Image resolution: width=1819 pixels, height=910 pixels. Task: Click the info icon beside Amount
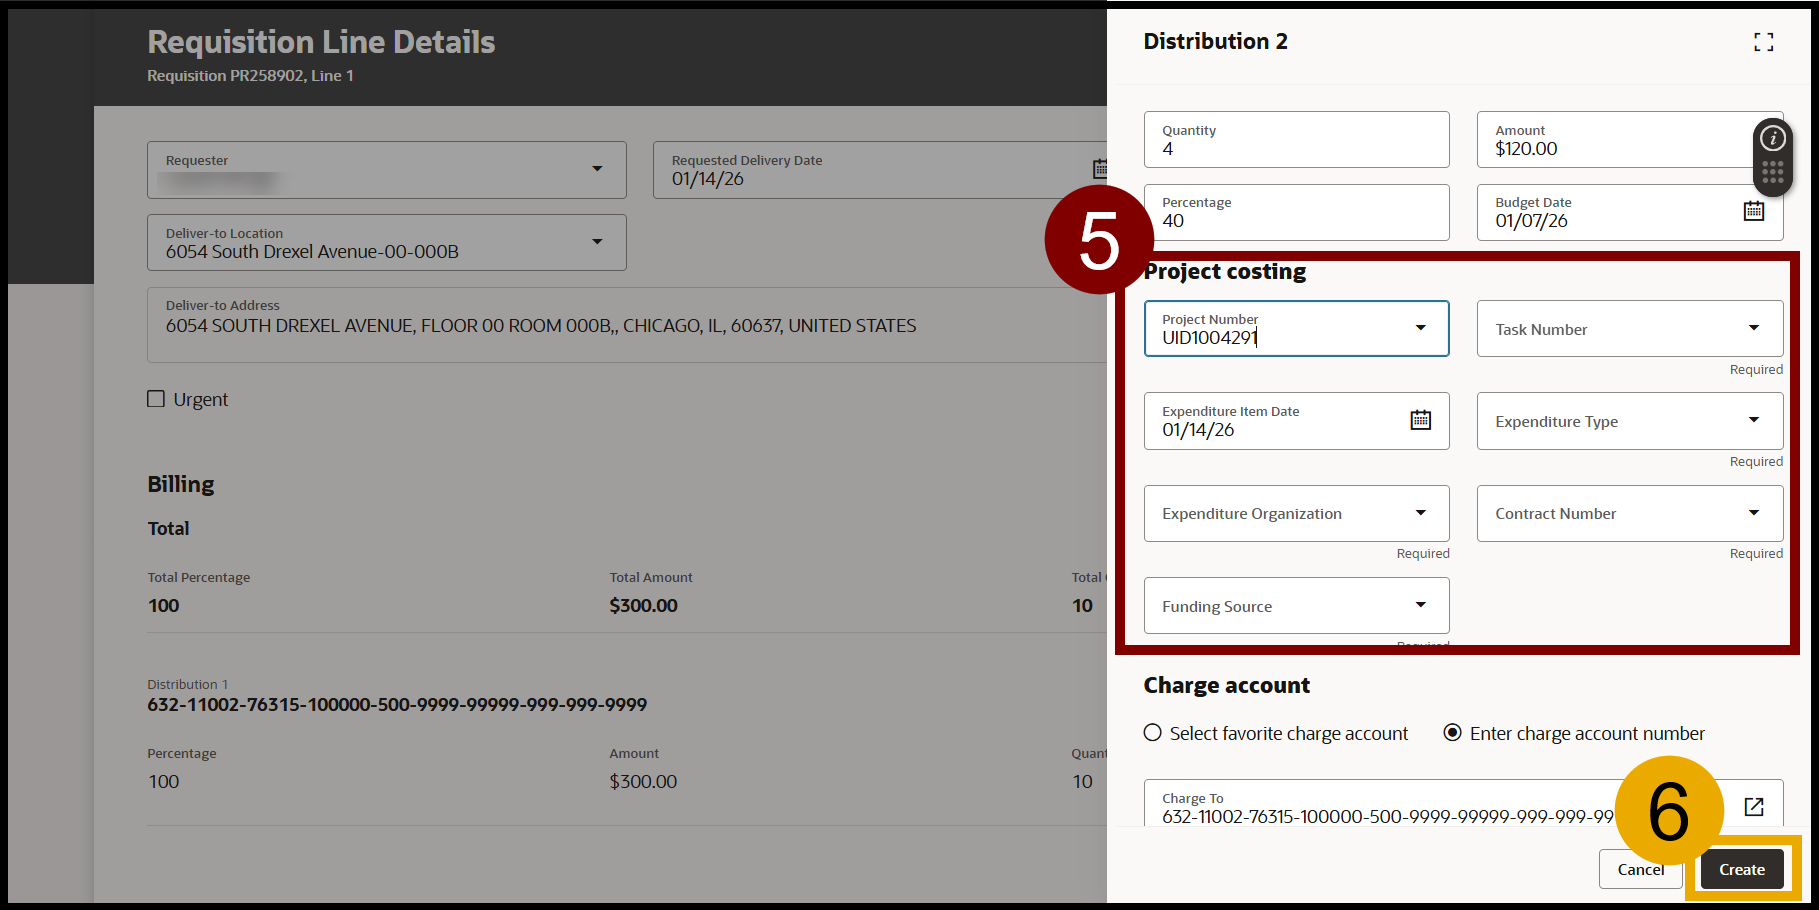click(x=1772, y=139)
